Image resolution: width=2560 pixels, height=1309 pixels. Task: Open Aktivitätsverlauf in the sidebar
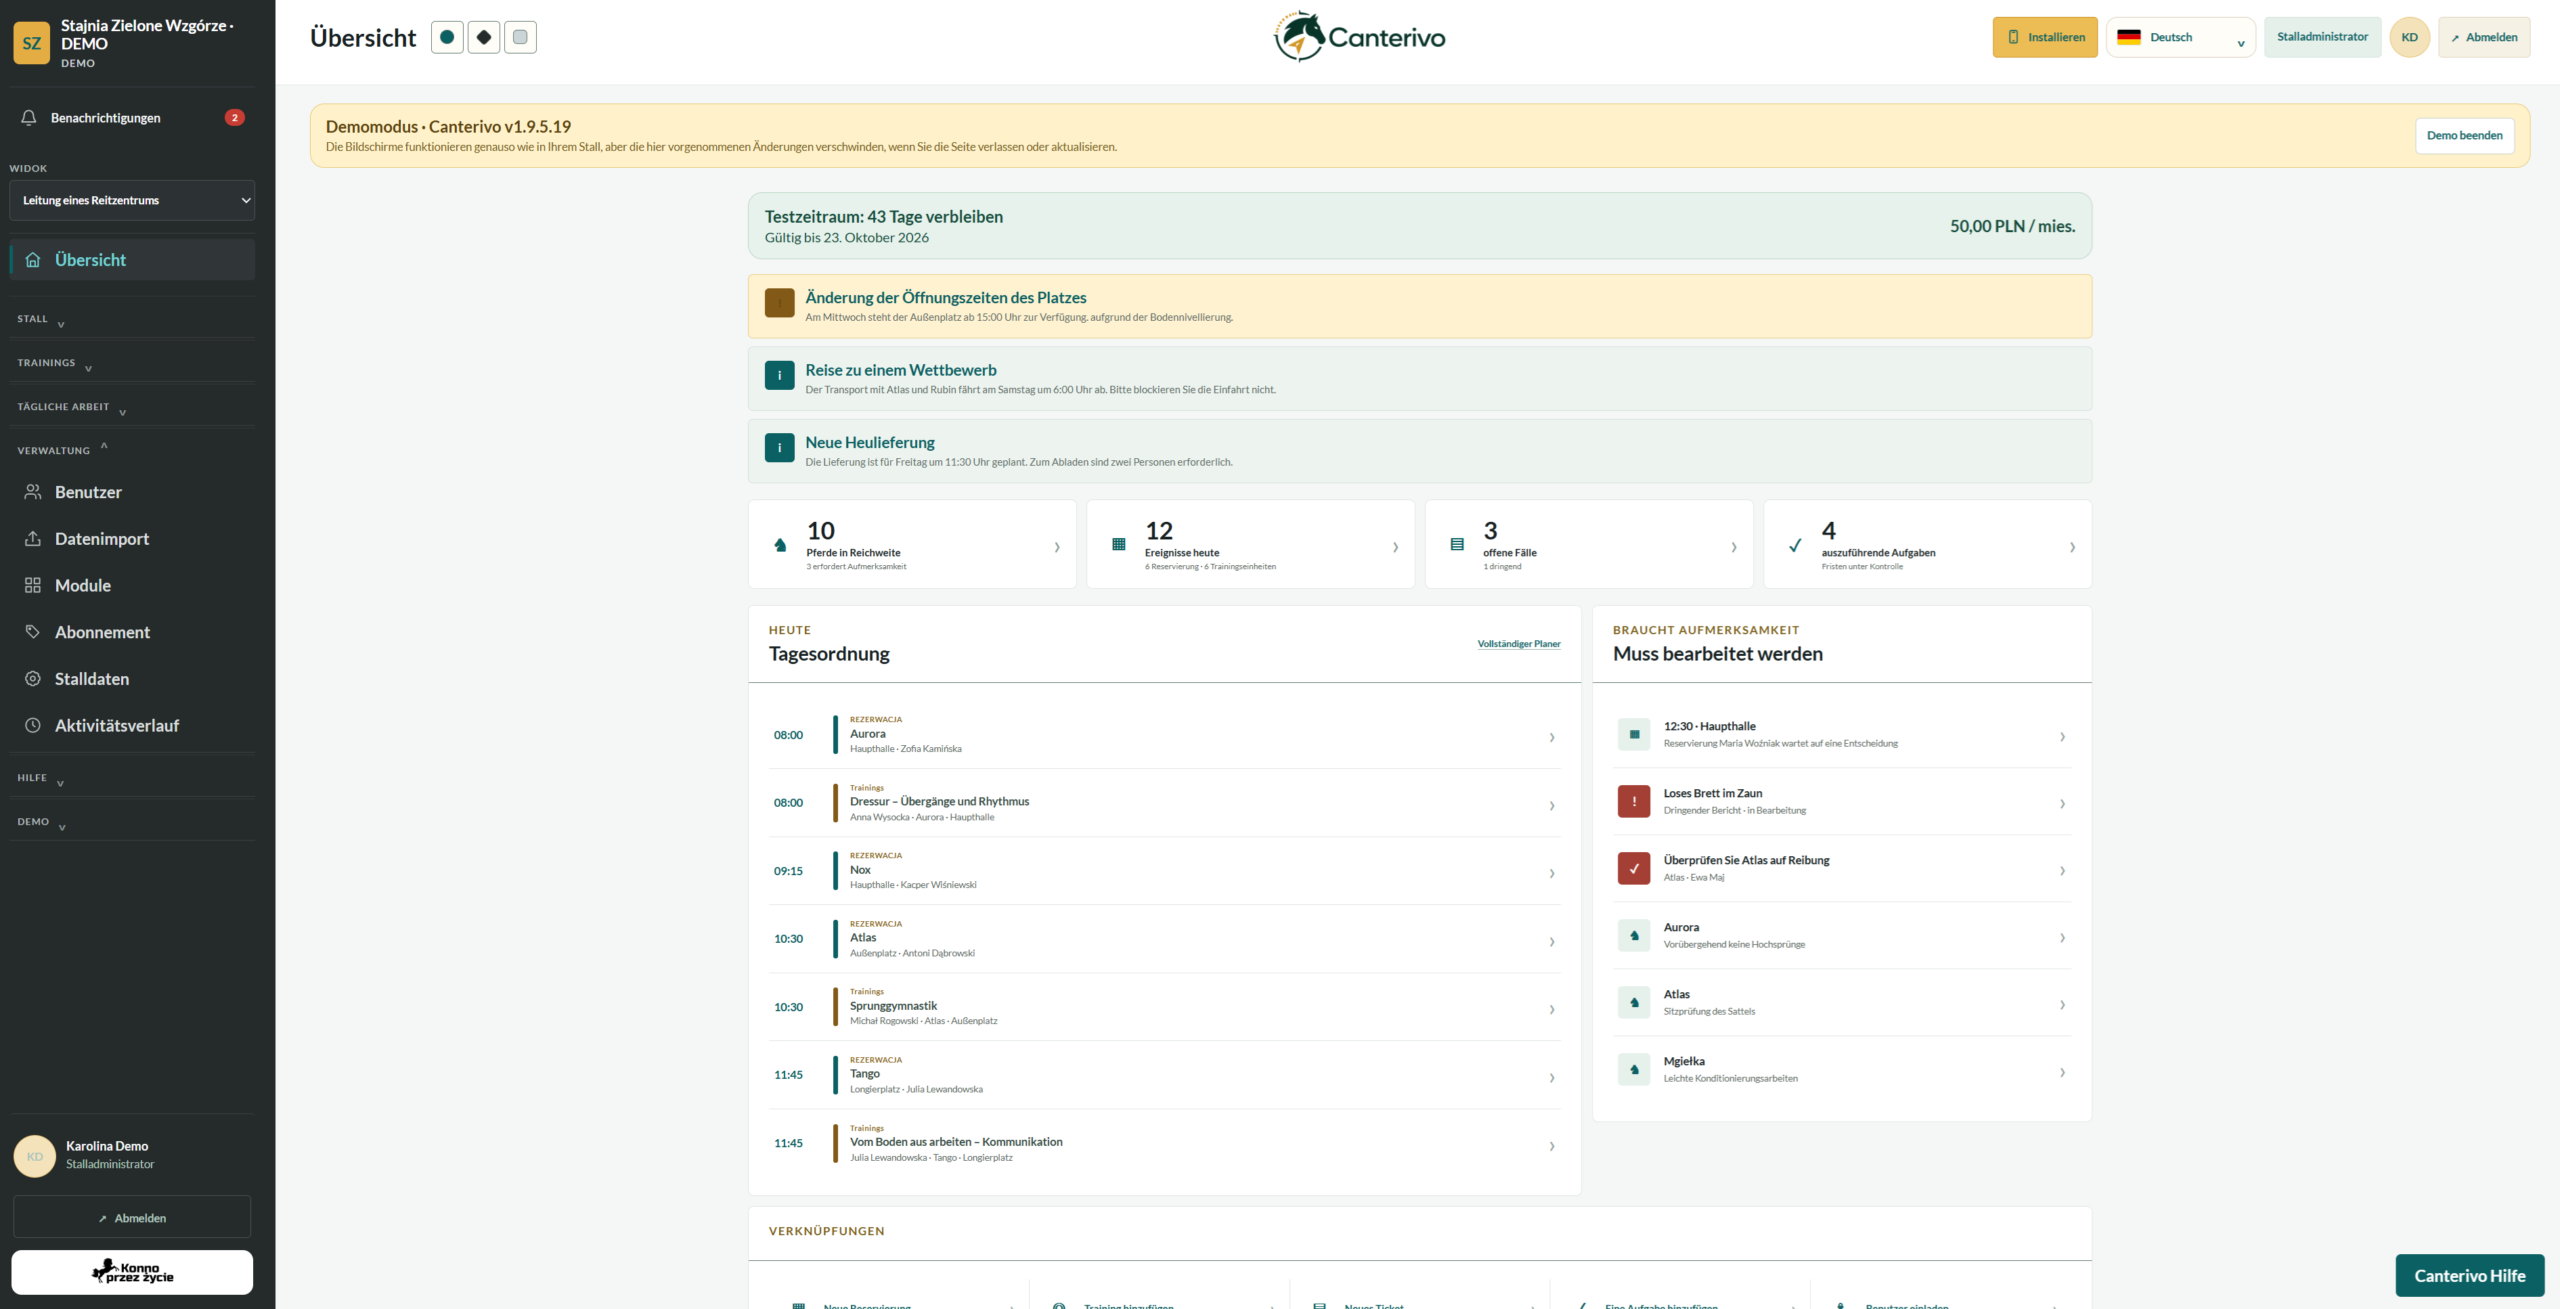tap(132, 725)
